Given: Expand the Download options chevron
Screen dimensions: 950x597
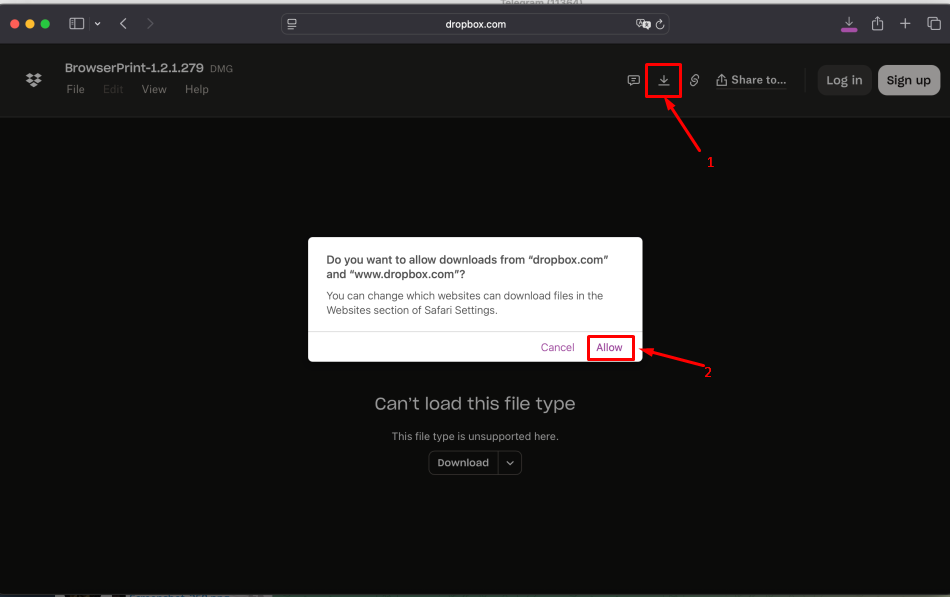Looking at the screenshot, I should tap(510, 462).
